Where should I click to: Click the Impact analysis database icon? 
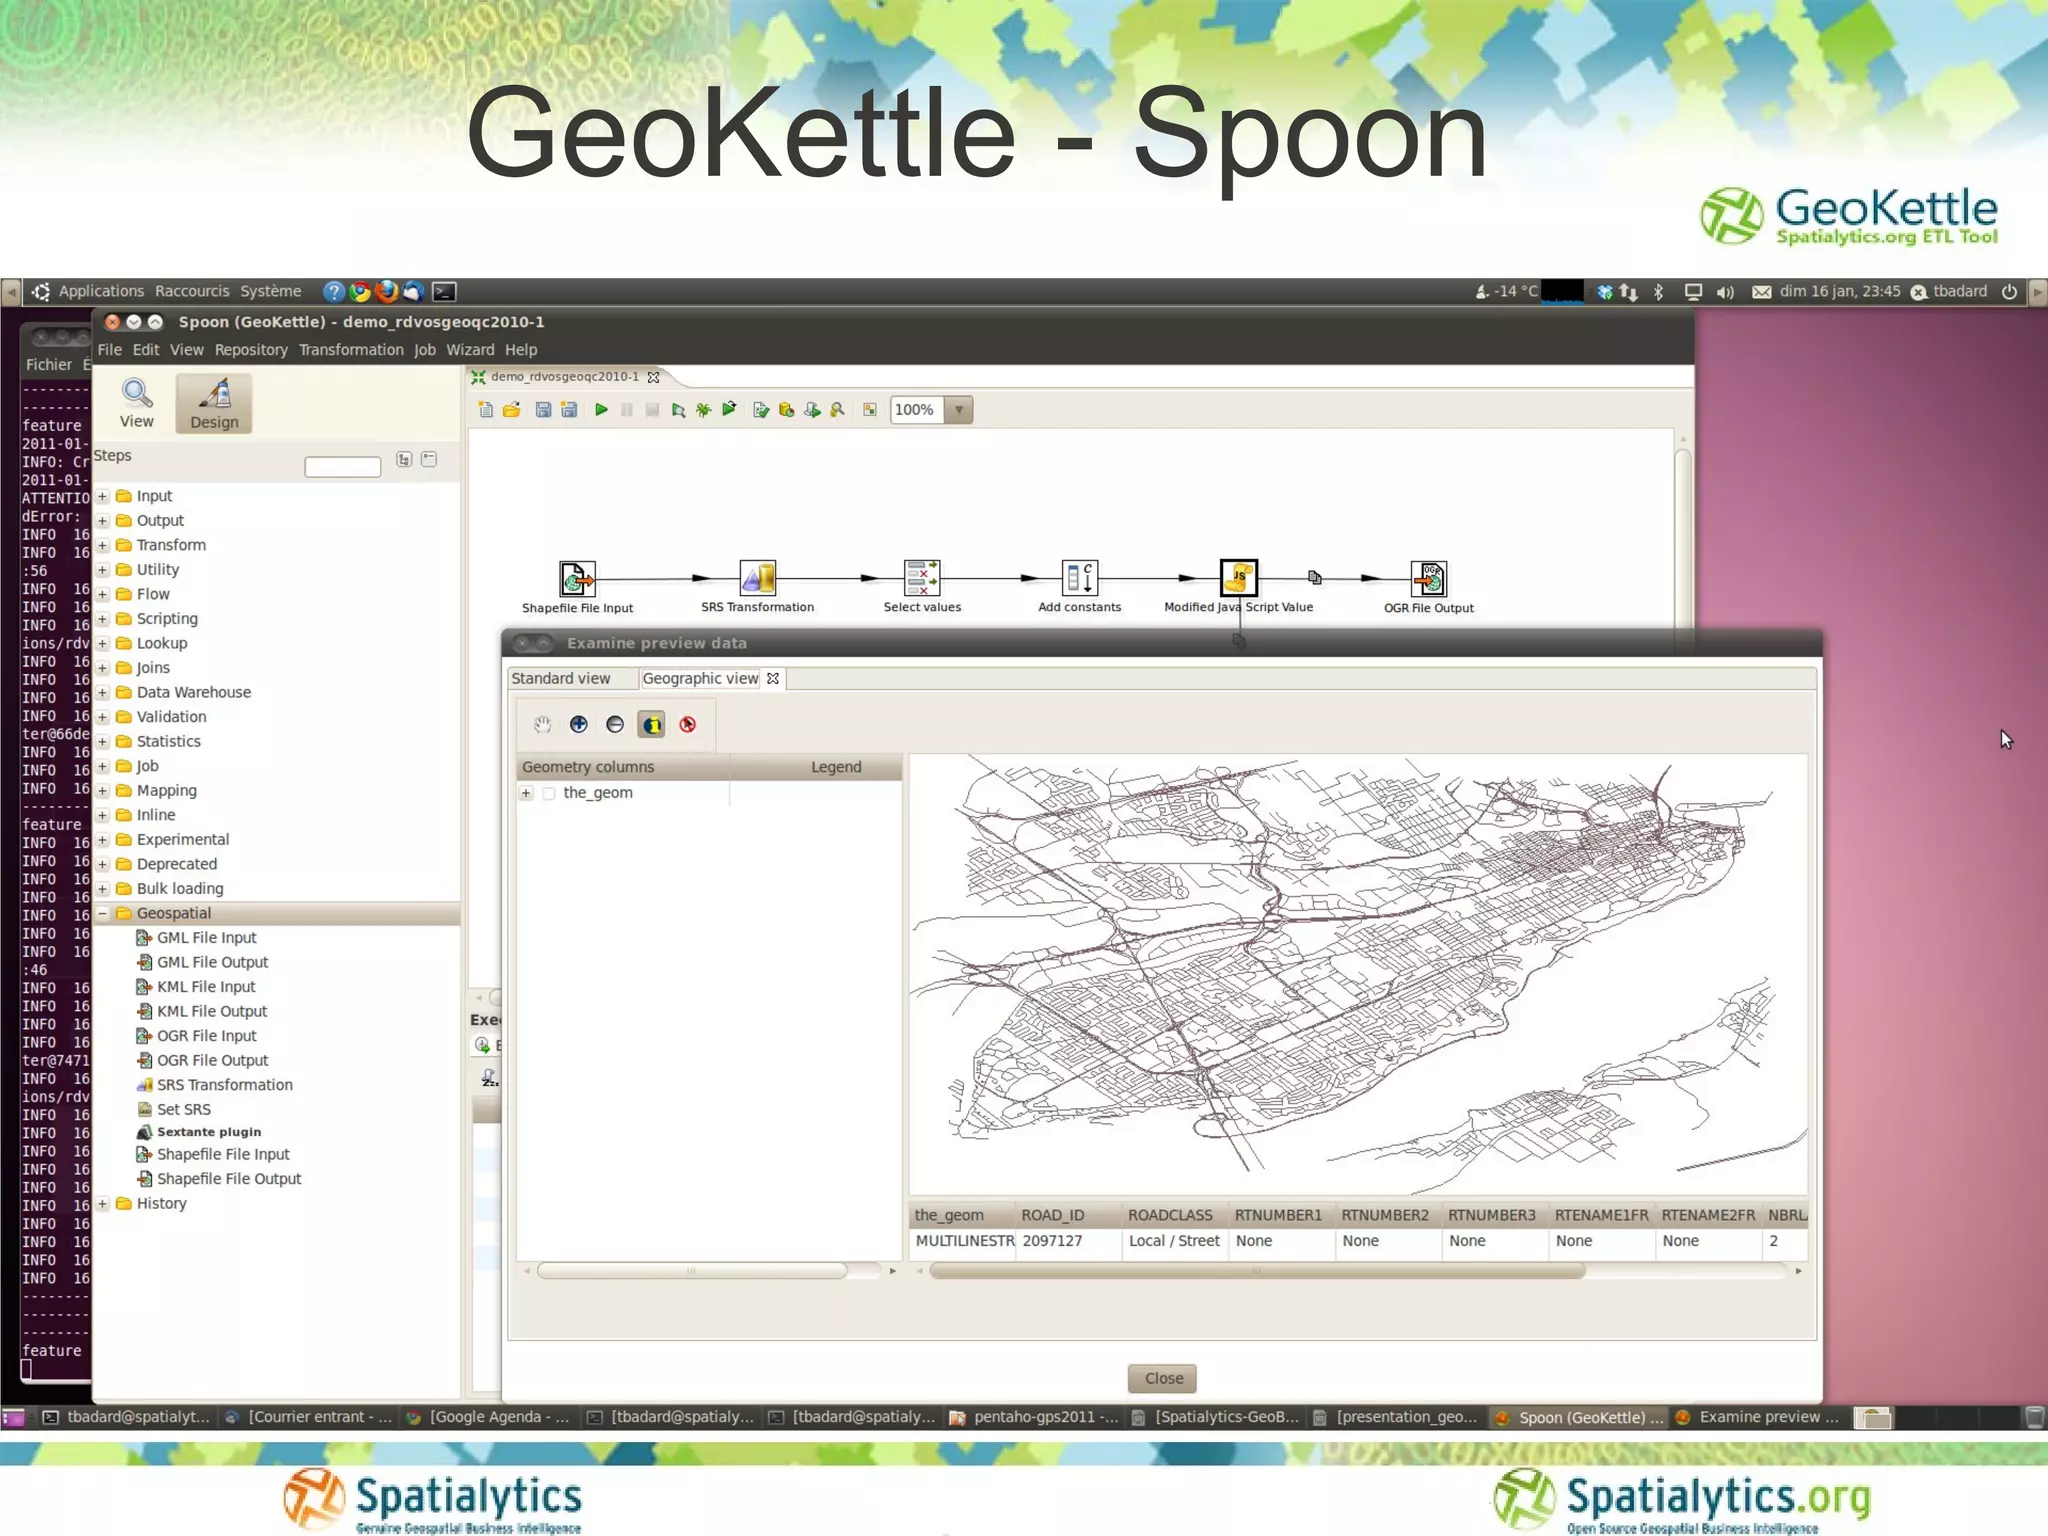(786, 409)
